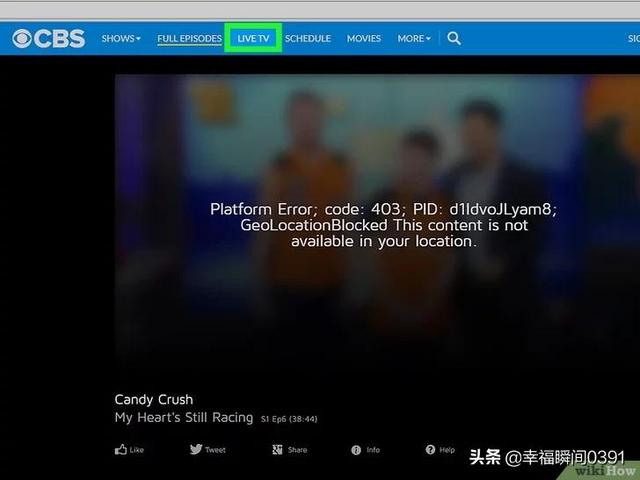
Task: Expand the SHOWS dropdown menu
Action: [x=121, y=38]
